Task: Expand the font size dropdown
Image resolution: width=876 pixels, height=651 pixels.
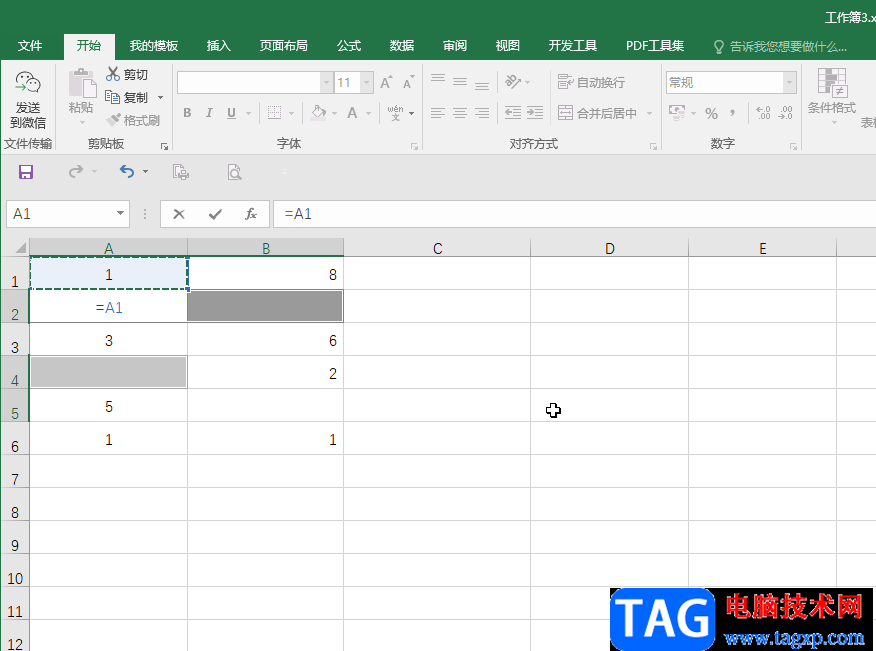Action: coord(366,83)
